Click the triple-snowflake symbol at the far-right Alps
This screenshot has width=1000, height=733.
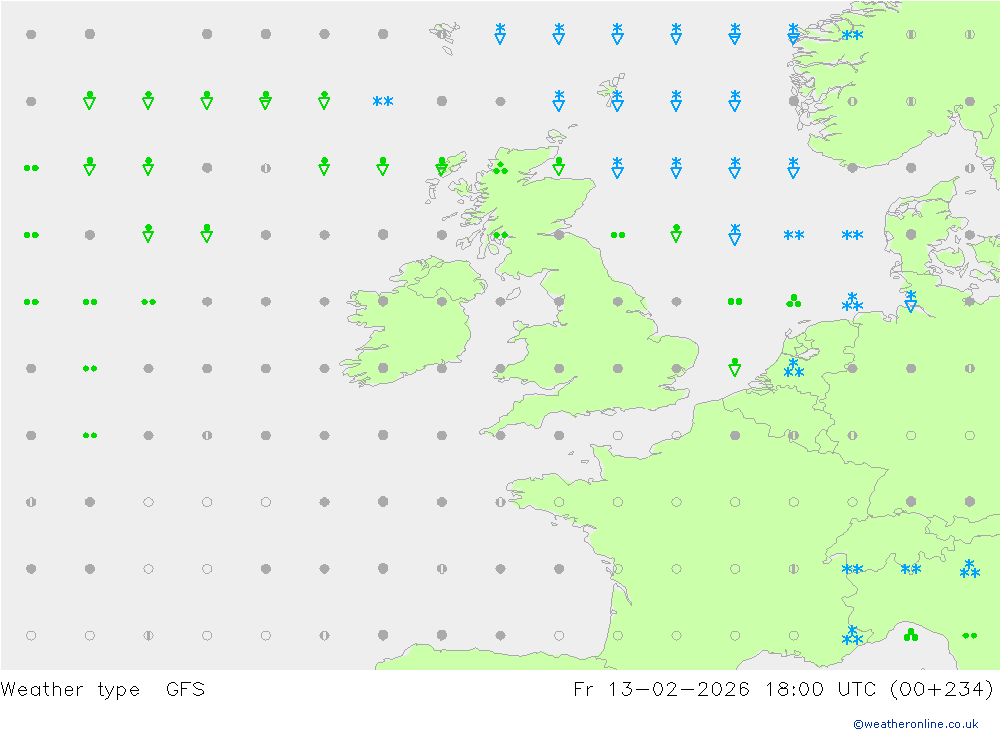coord(969,569)
